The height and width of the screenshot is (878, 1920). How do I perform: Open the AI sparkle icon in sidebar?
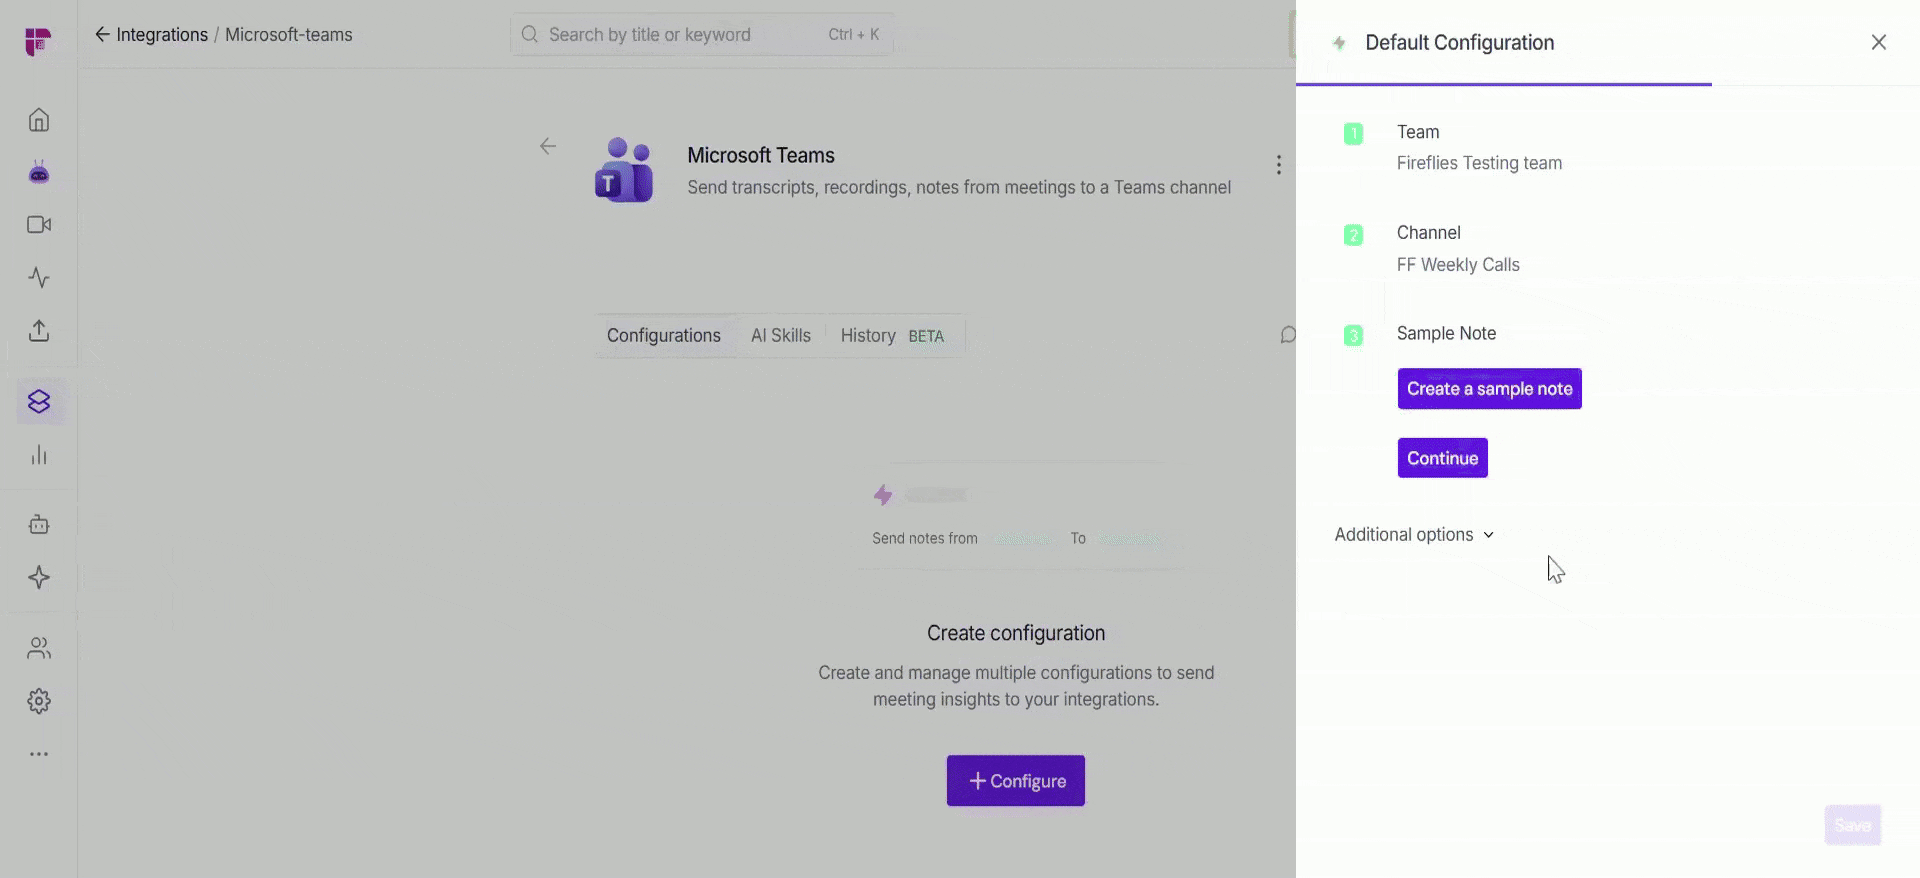[x=39, y=577]
